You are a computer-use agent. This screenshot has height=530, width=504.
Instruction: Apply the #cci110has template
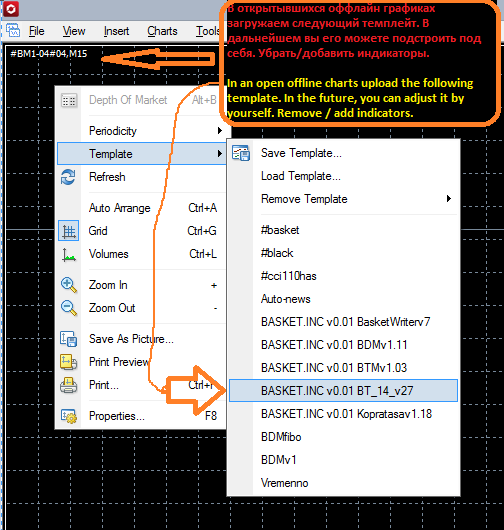click(343, 276)
